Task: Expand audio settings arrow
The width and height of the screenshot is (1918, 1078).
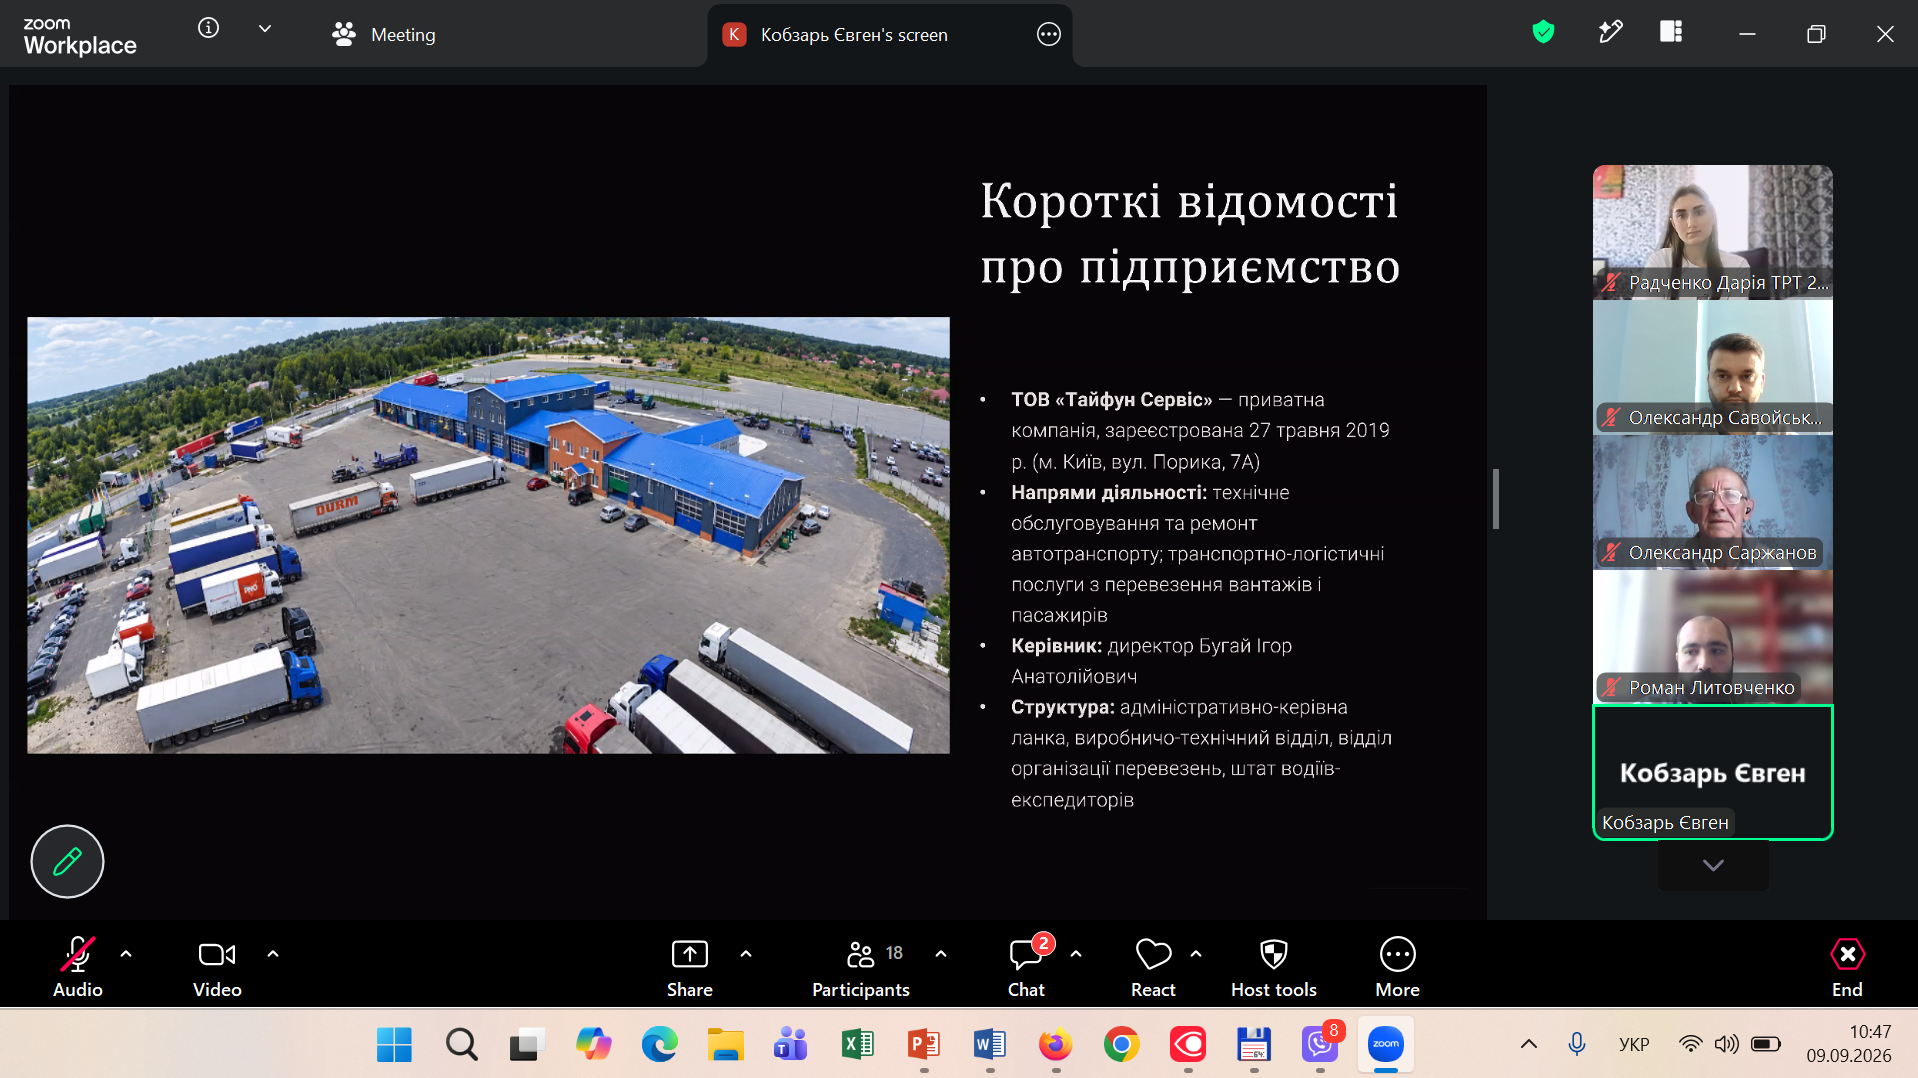Action: point(126,954)
